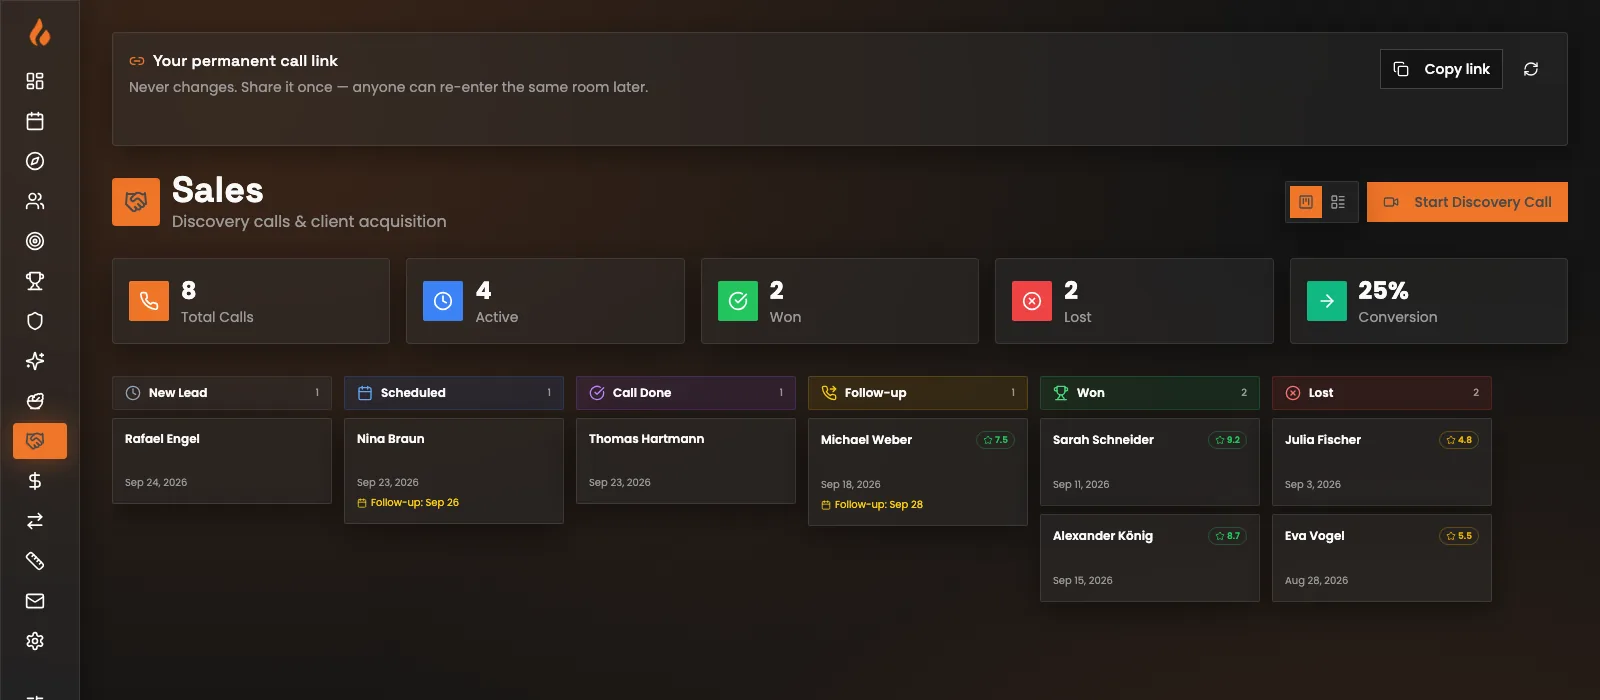Click the orange phone Total Calls icon
This screenshot has width=1600, height=700.
point(149,301)
